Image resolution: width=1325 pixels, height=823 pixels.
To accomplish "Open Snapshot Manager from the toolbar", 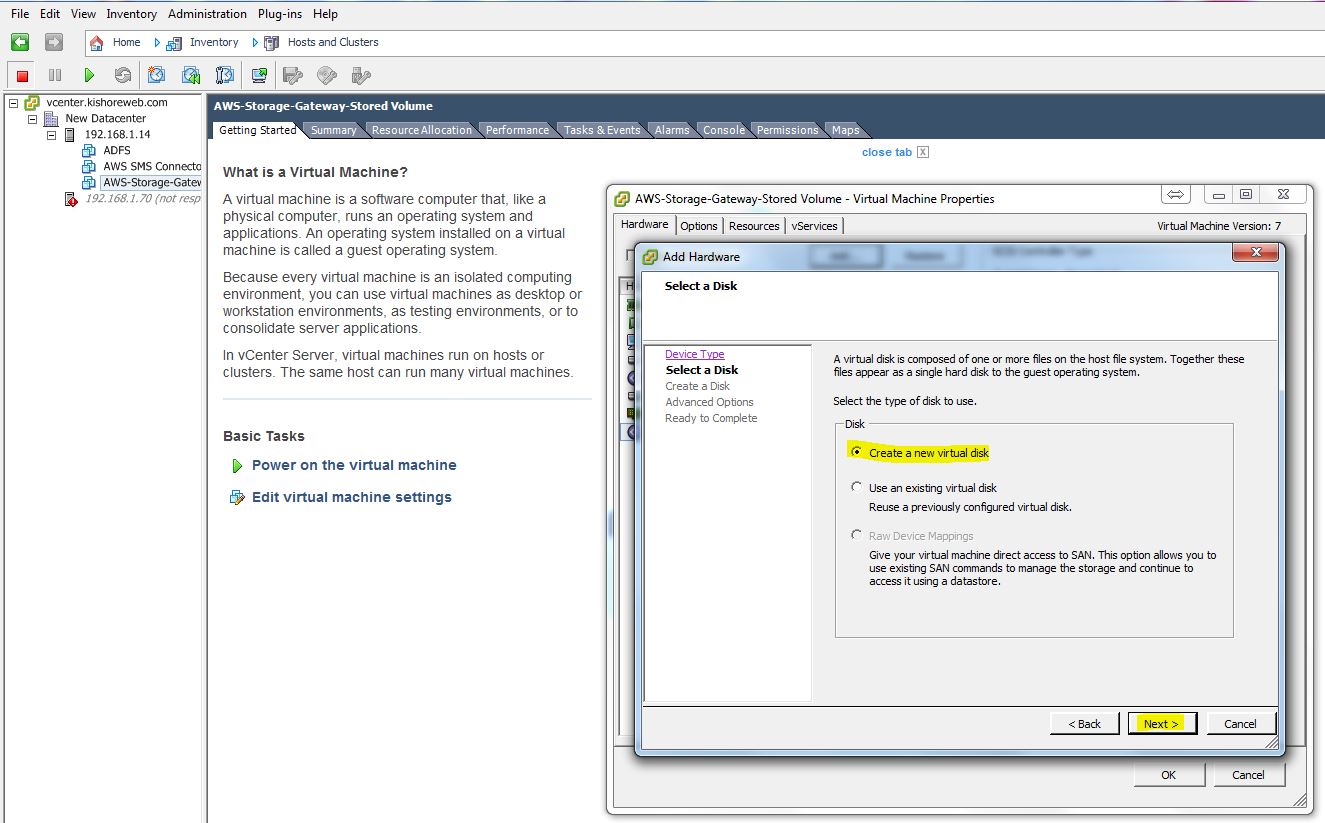I will pyautogui.click(x=225, y=75).
